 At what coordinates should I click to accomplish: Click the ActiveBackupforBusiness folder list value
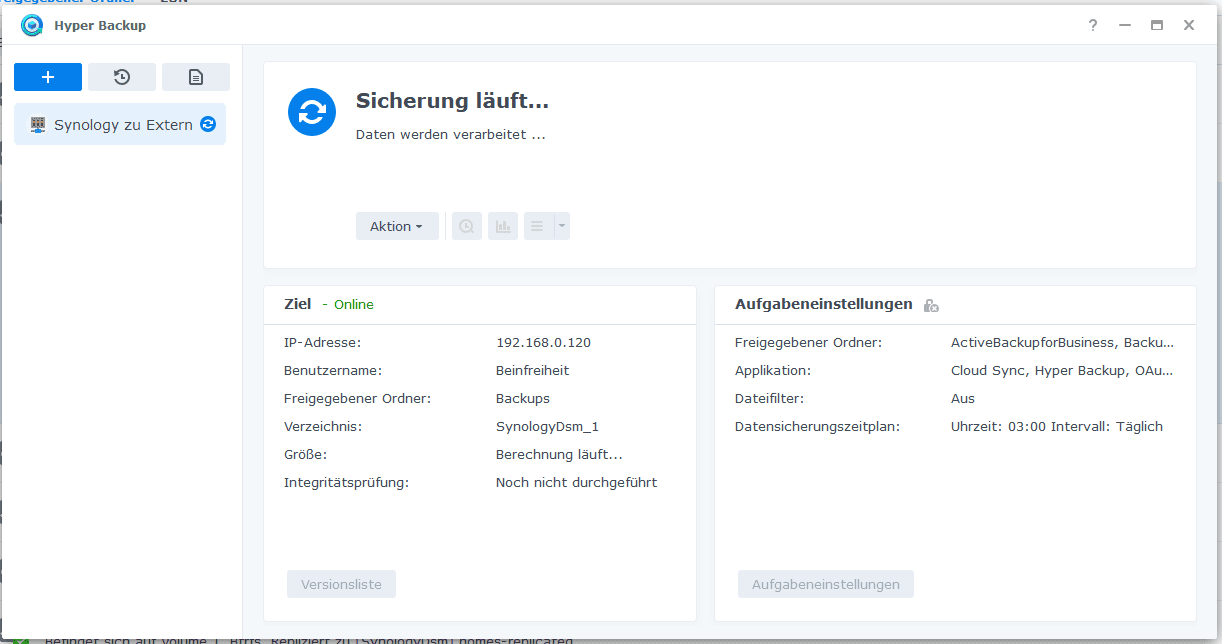tap(1063, 342)
